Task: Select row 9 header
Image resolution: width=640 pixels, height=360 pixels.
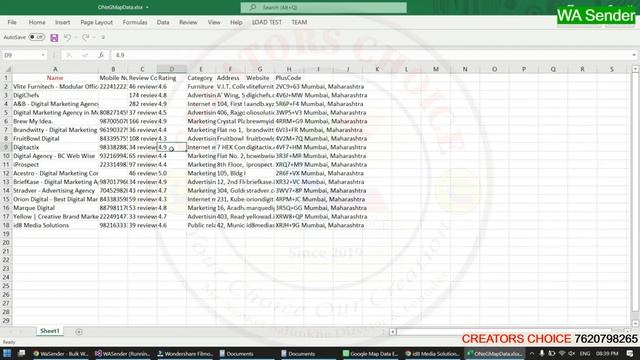Action: tap(6, 147)
